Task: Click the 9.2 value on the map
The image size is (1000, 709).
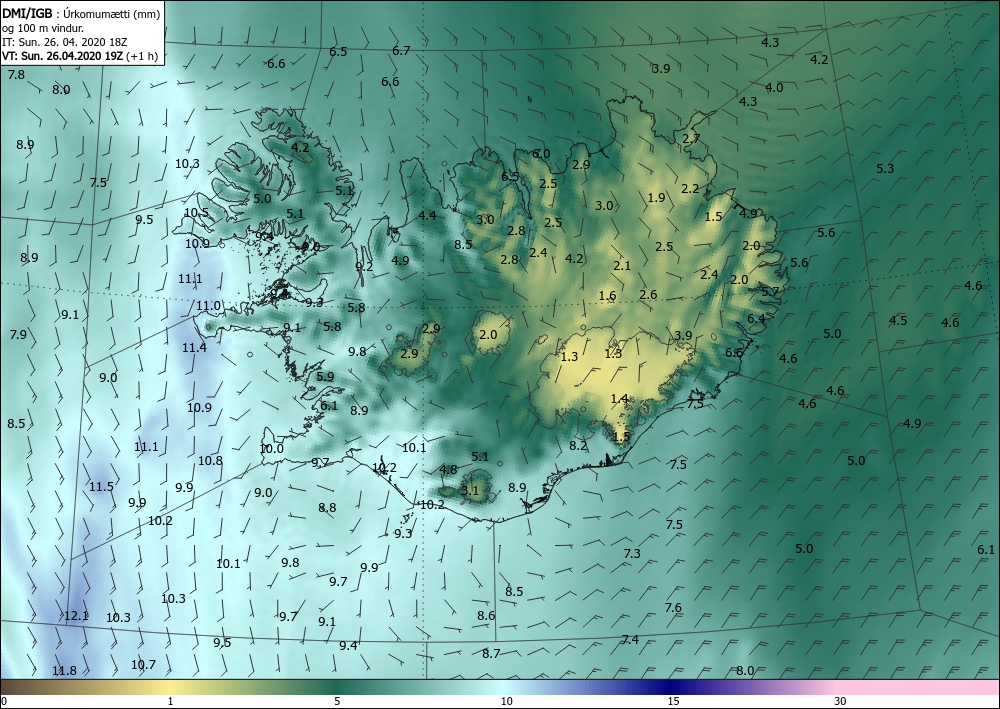Action: click(x=364, y=267)
